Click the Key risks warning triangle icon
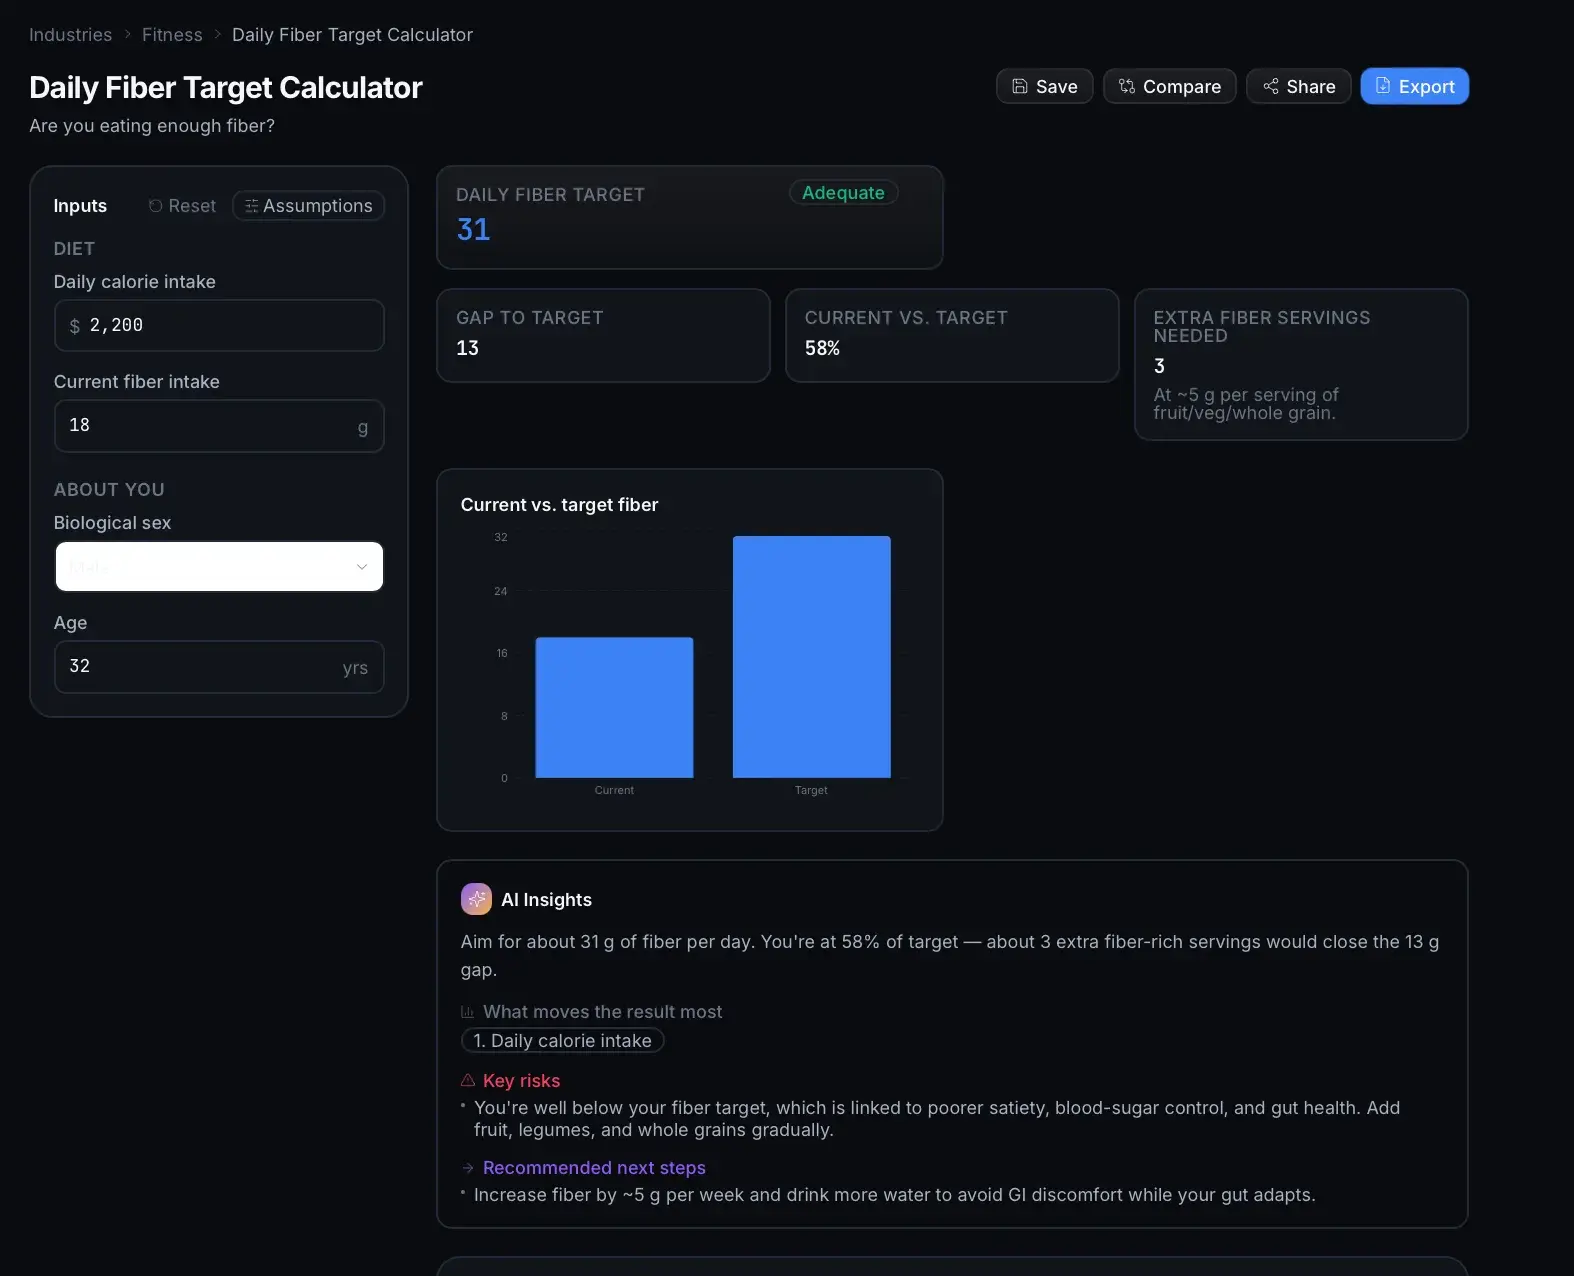1574x1276 pixels. click(x=467, y=1080)
